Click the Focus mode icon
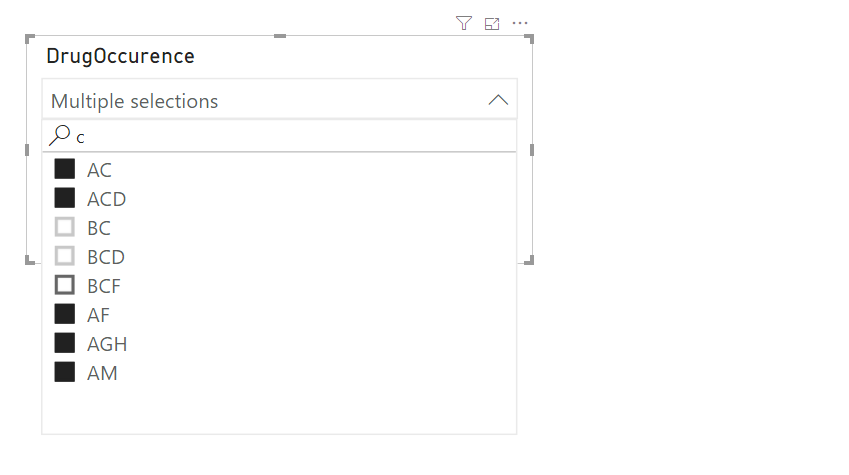 (491, 23)
